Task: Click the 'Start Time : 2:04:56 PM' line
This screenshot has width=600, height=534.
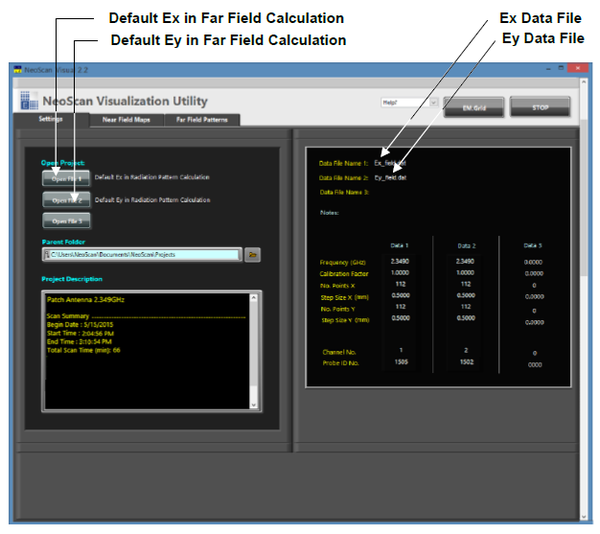Action: pyautogui.click(x=80, y=334)
